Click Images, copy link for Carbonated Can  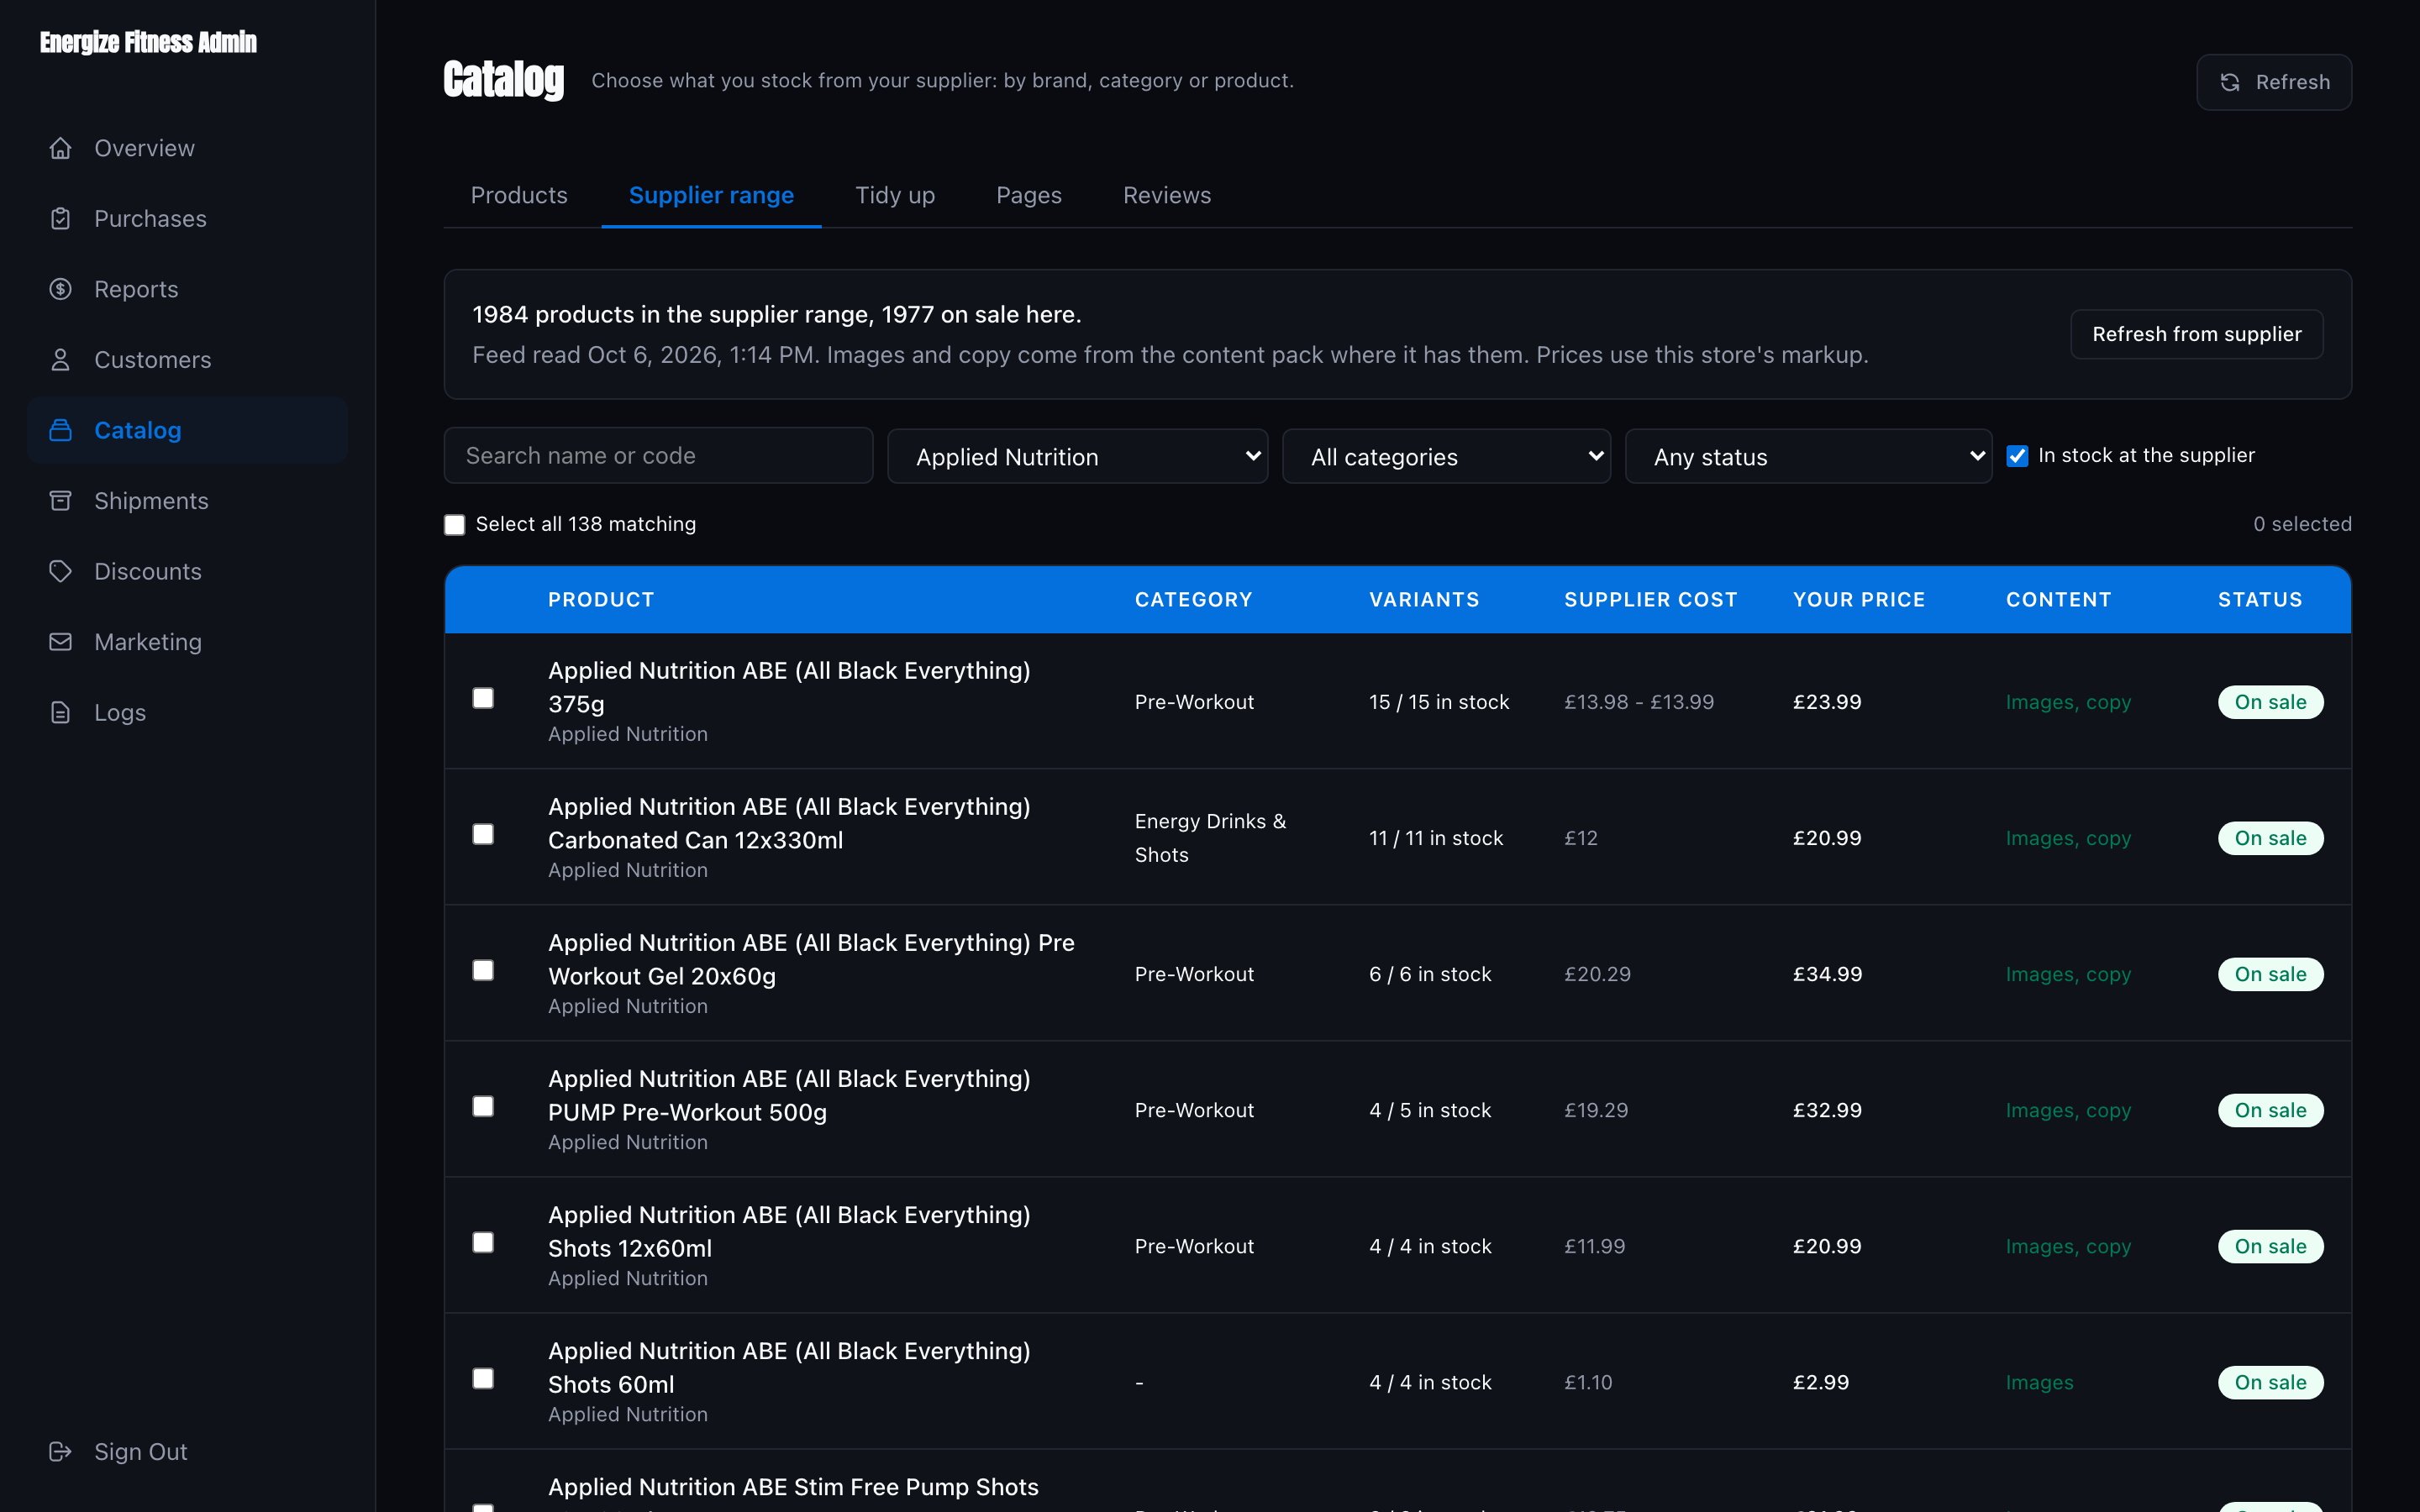[2068, 838]
